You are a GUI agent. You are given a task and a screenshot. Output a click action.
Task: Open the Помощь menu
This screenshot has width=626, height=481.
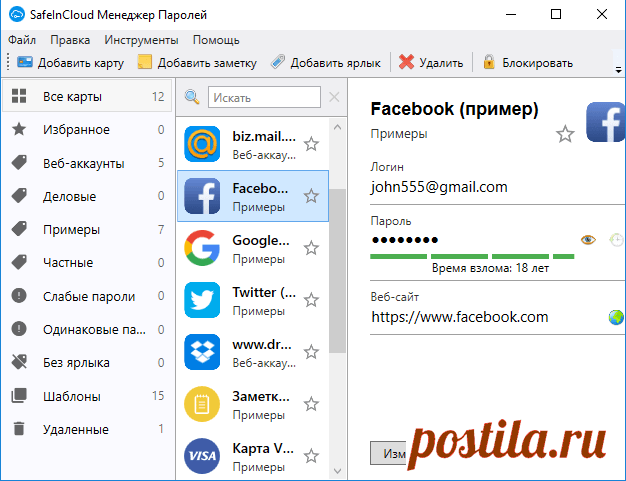216,40
